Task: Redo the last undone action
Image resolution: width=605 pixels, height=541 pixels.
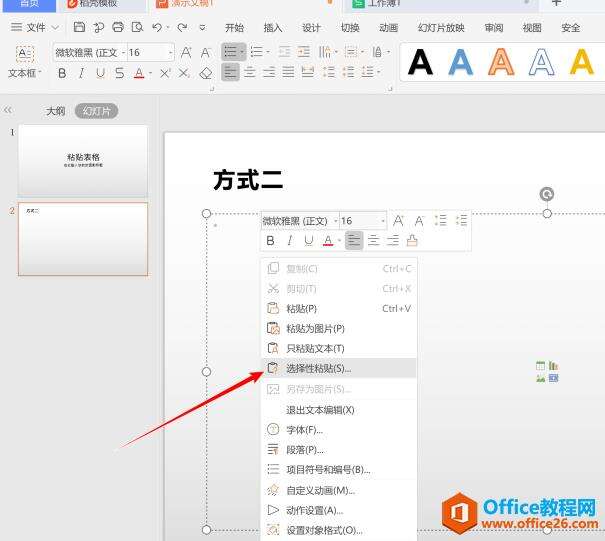Action: [x=182, y=27]
